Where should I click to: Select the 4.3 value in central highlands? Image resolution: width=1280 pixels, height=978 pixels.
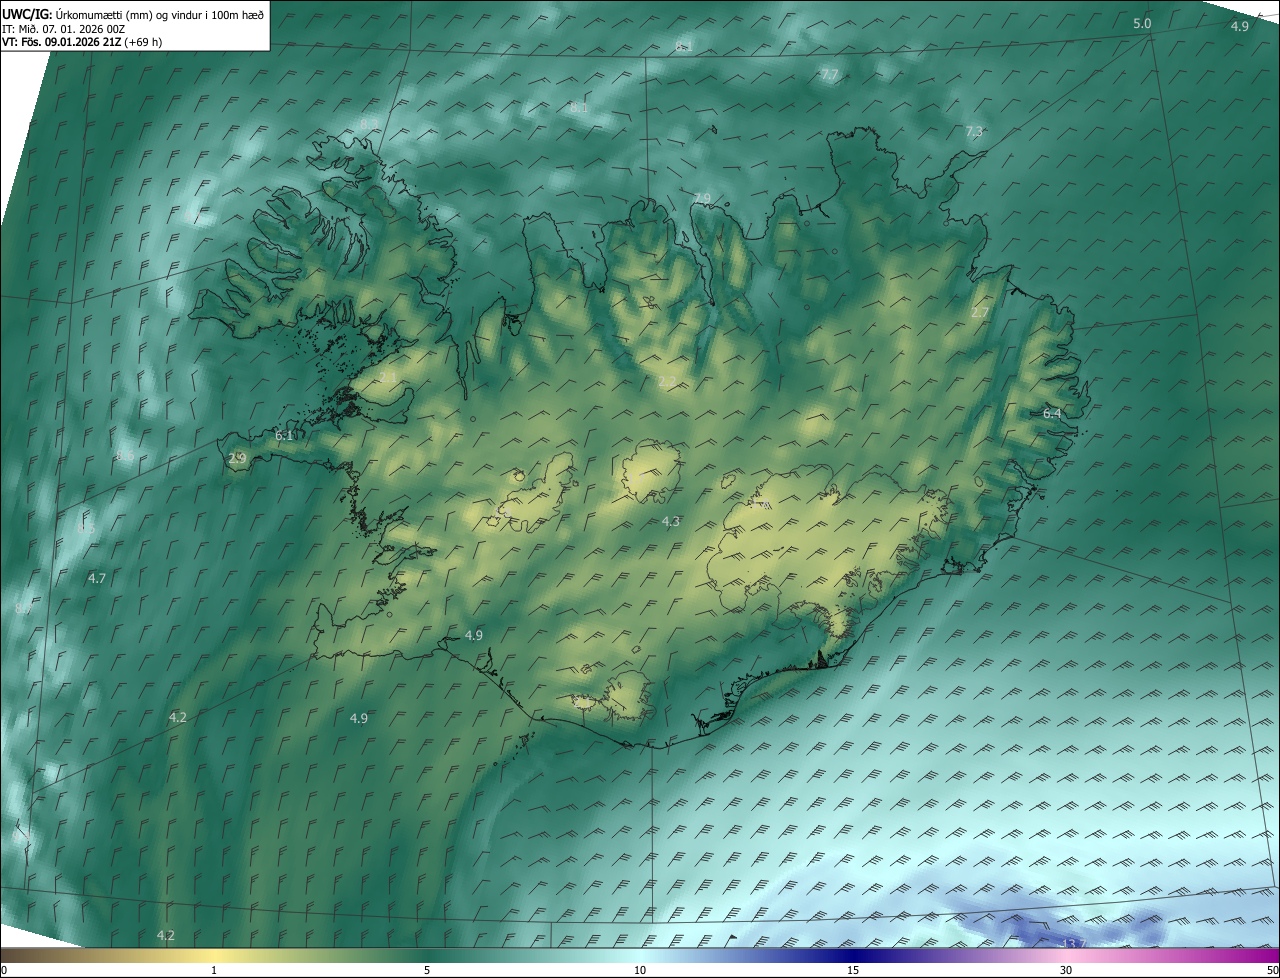coord(671,522)
